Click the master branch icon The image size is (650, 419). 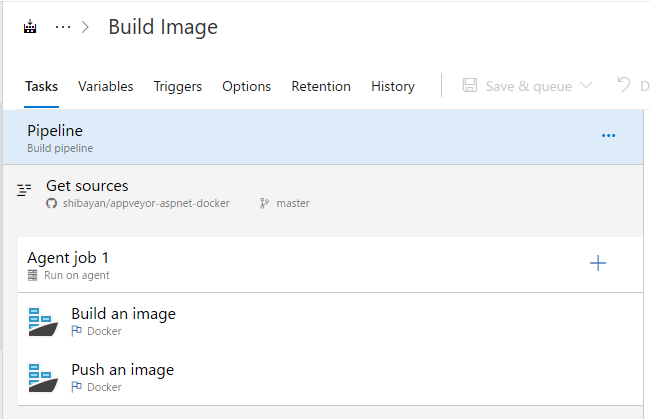pyautogui.click(x=264, y=203)
